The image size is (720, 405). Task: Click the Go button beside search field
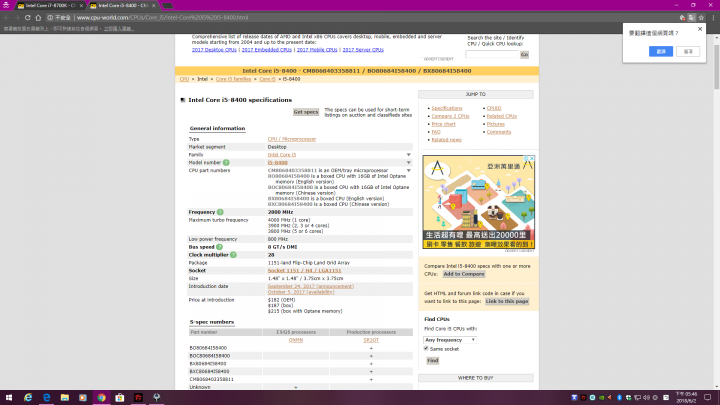(x=524, y=54)
